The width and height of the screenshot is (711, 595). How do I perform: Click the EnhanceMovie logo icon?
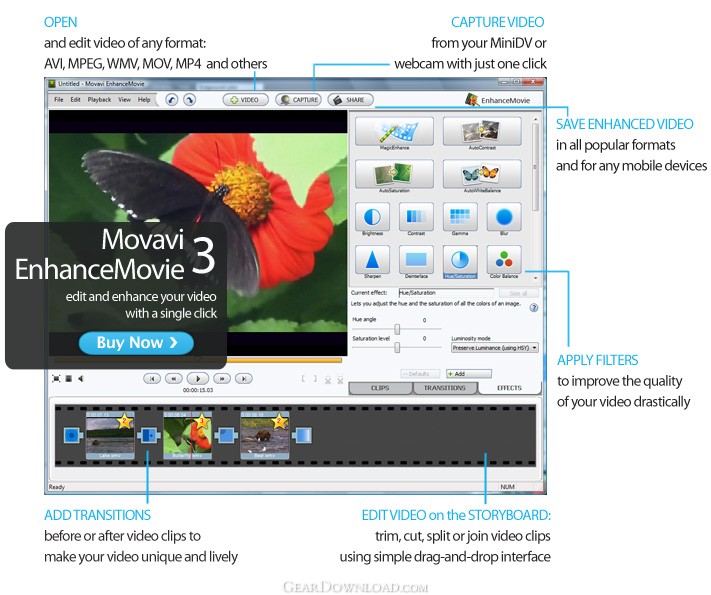(x=472, y=99)
